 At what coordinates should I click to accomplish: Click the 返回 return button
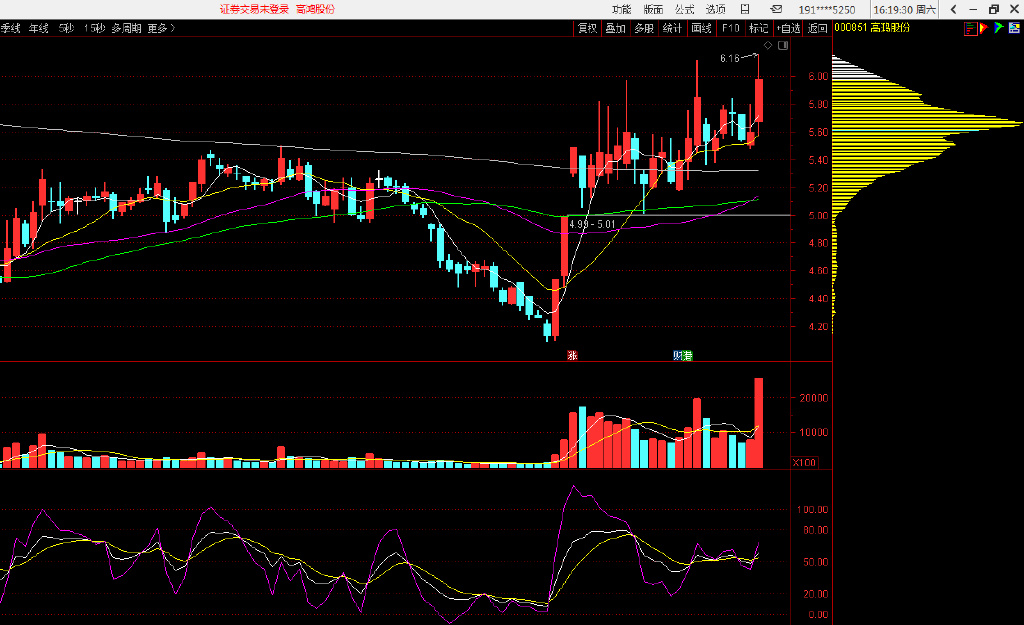[817, 28]
